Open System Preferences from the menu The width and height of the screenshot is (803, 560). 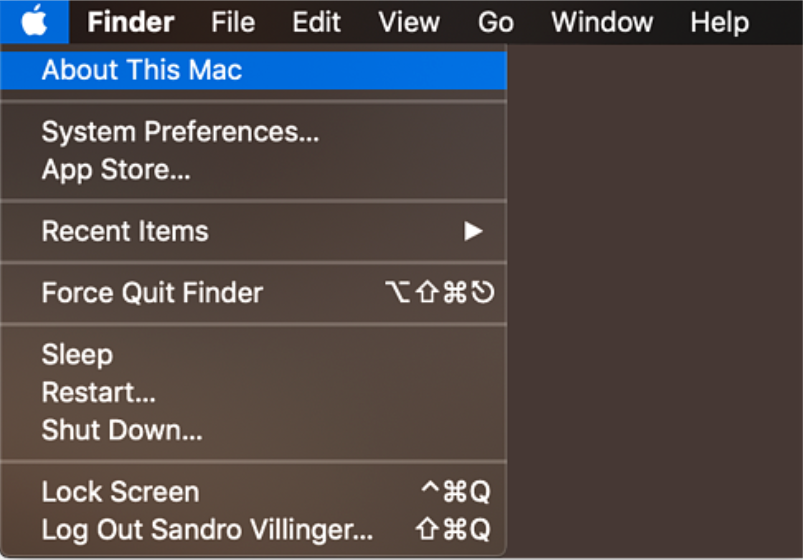click(180, 132)
